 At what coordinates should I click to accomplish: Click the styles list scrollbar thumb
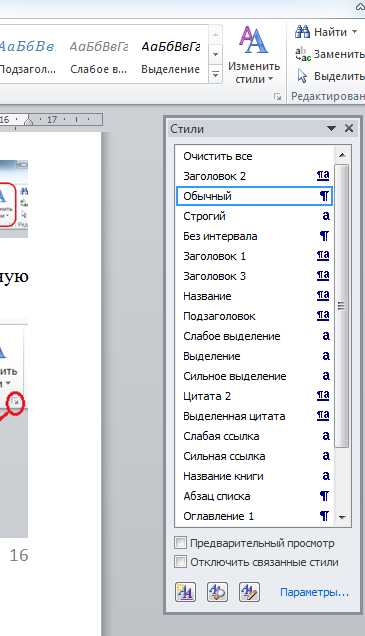pos(342,306)
